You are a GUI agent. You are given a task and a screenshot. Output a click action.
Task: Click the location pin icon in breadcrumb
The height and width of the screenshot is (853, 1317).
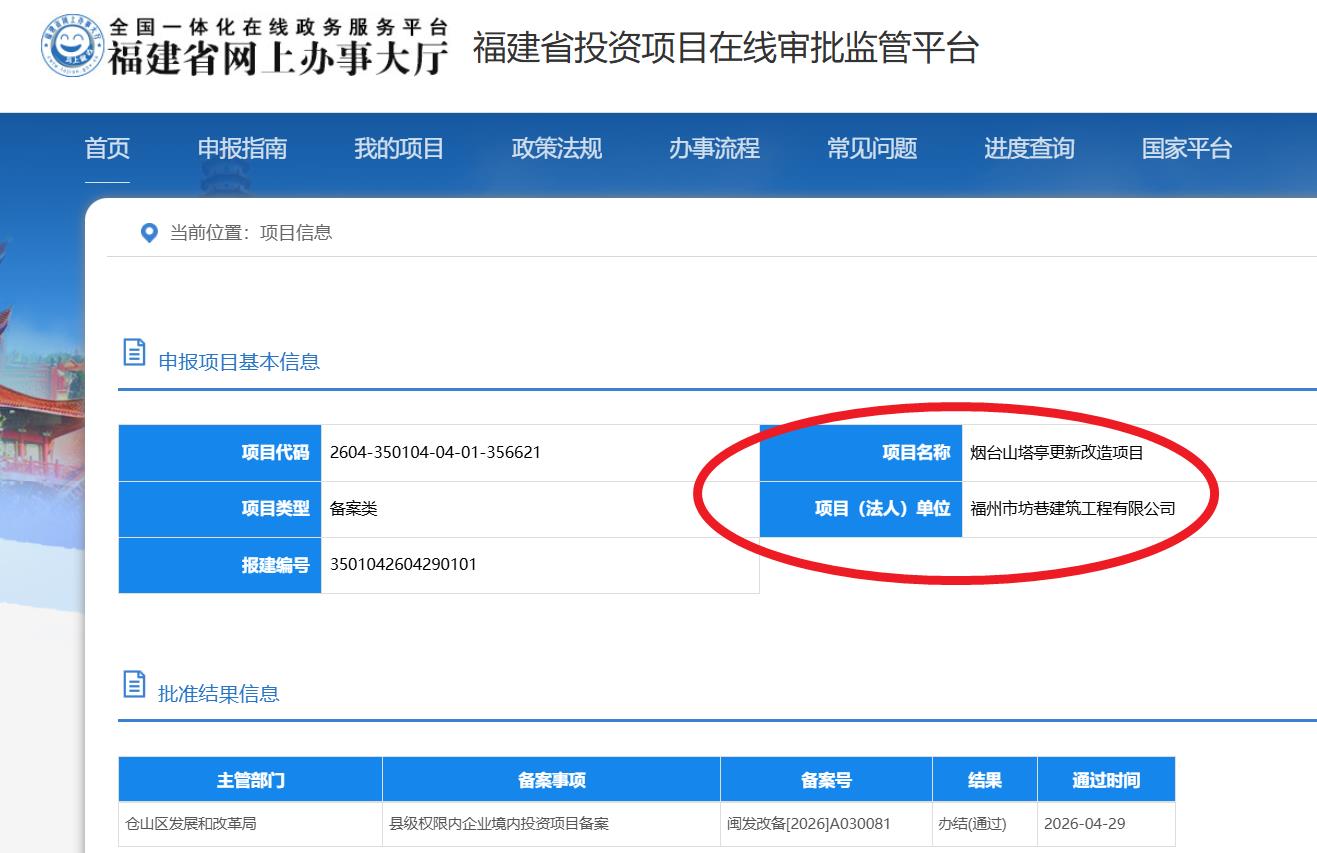tap(149, 233)
